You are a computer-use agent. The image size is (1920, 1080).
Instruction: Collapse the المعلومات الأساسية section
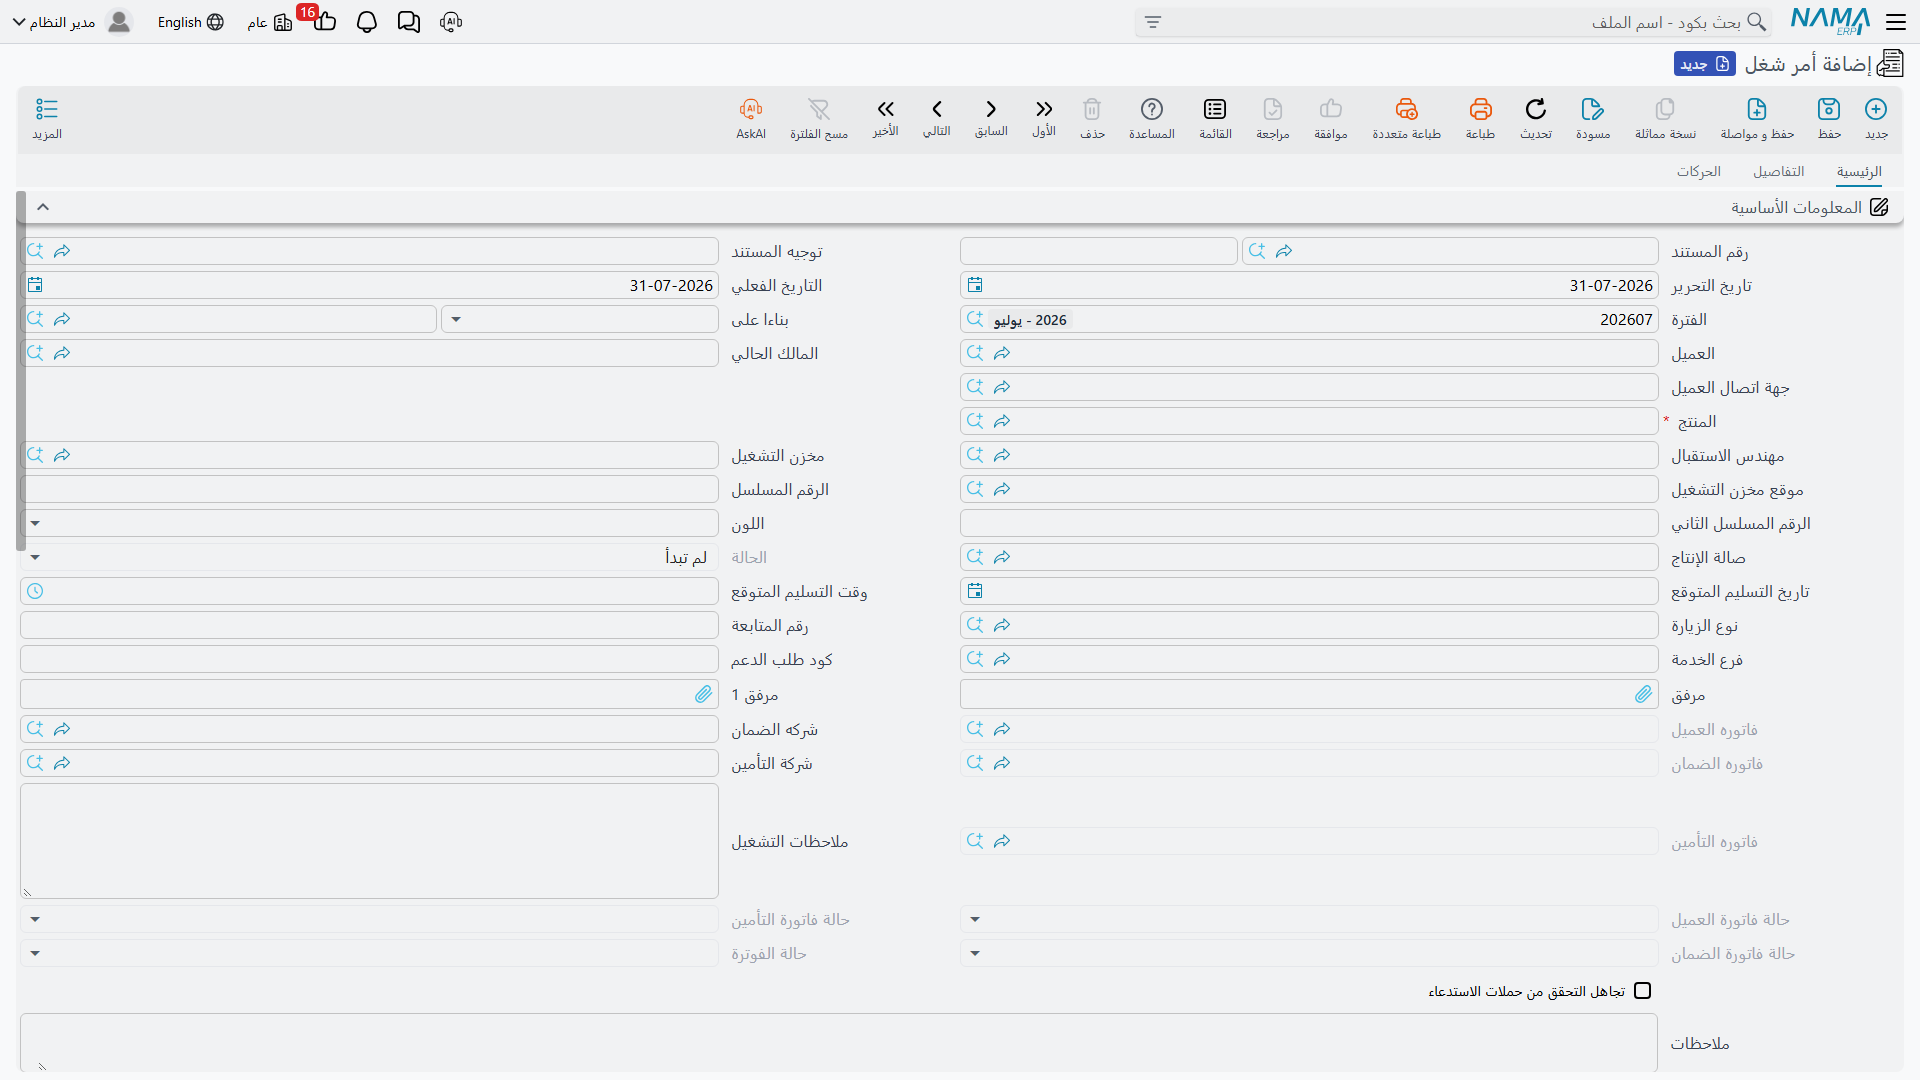pos(43,207)
